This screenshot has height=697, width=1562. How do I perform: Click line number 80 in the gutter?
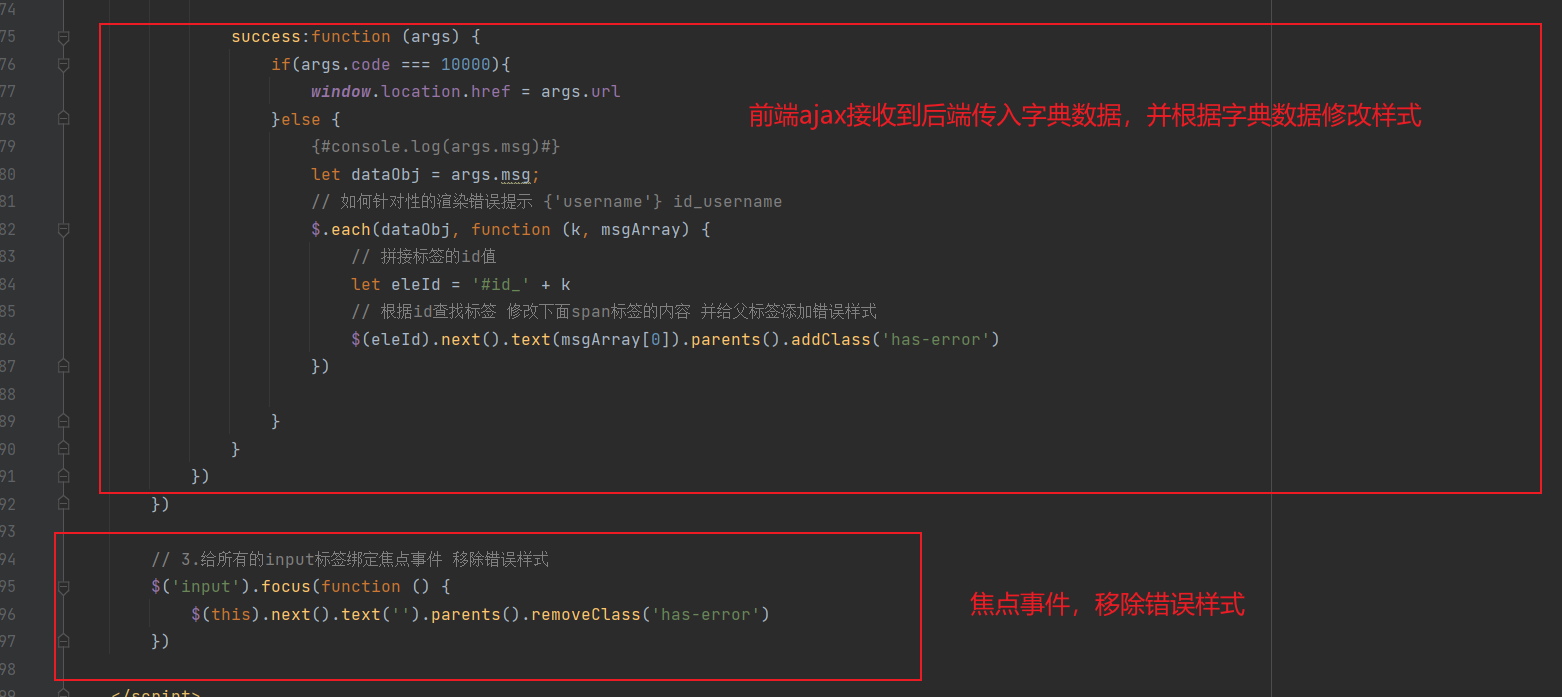(x=8, y=174)
